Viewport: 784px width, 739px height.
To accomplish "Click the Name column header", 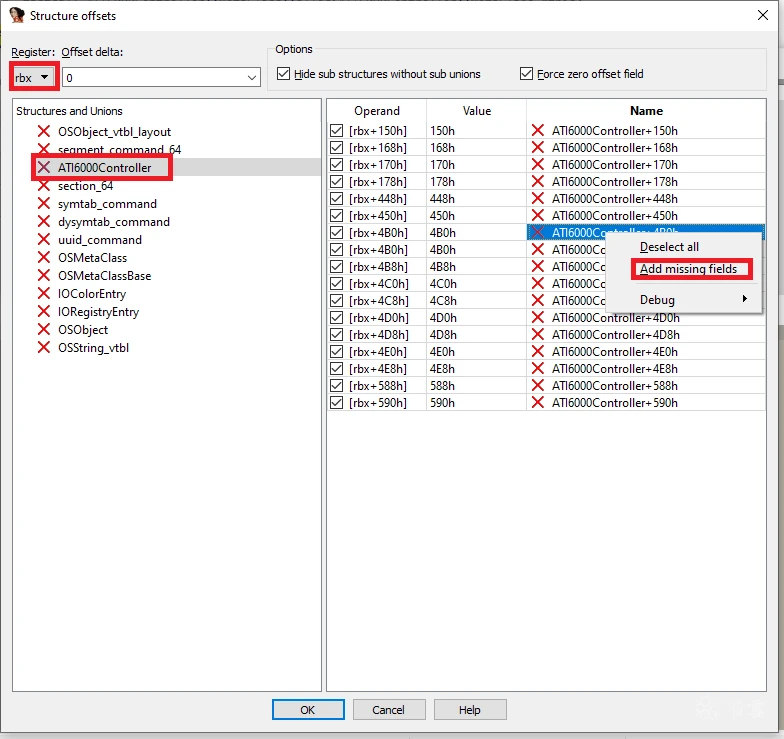I will pos(646,111).
